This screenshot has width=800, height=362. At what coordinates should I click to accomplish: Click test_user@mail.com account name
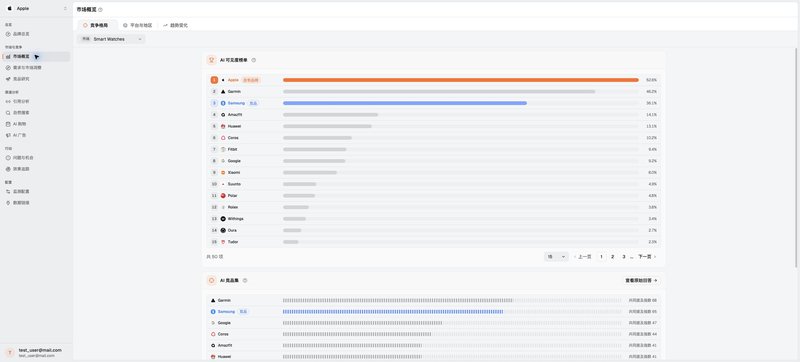coord(40,350)
